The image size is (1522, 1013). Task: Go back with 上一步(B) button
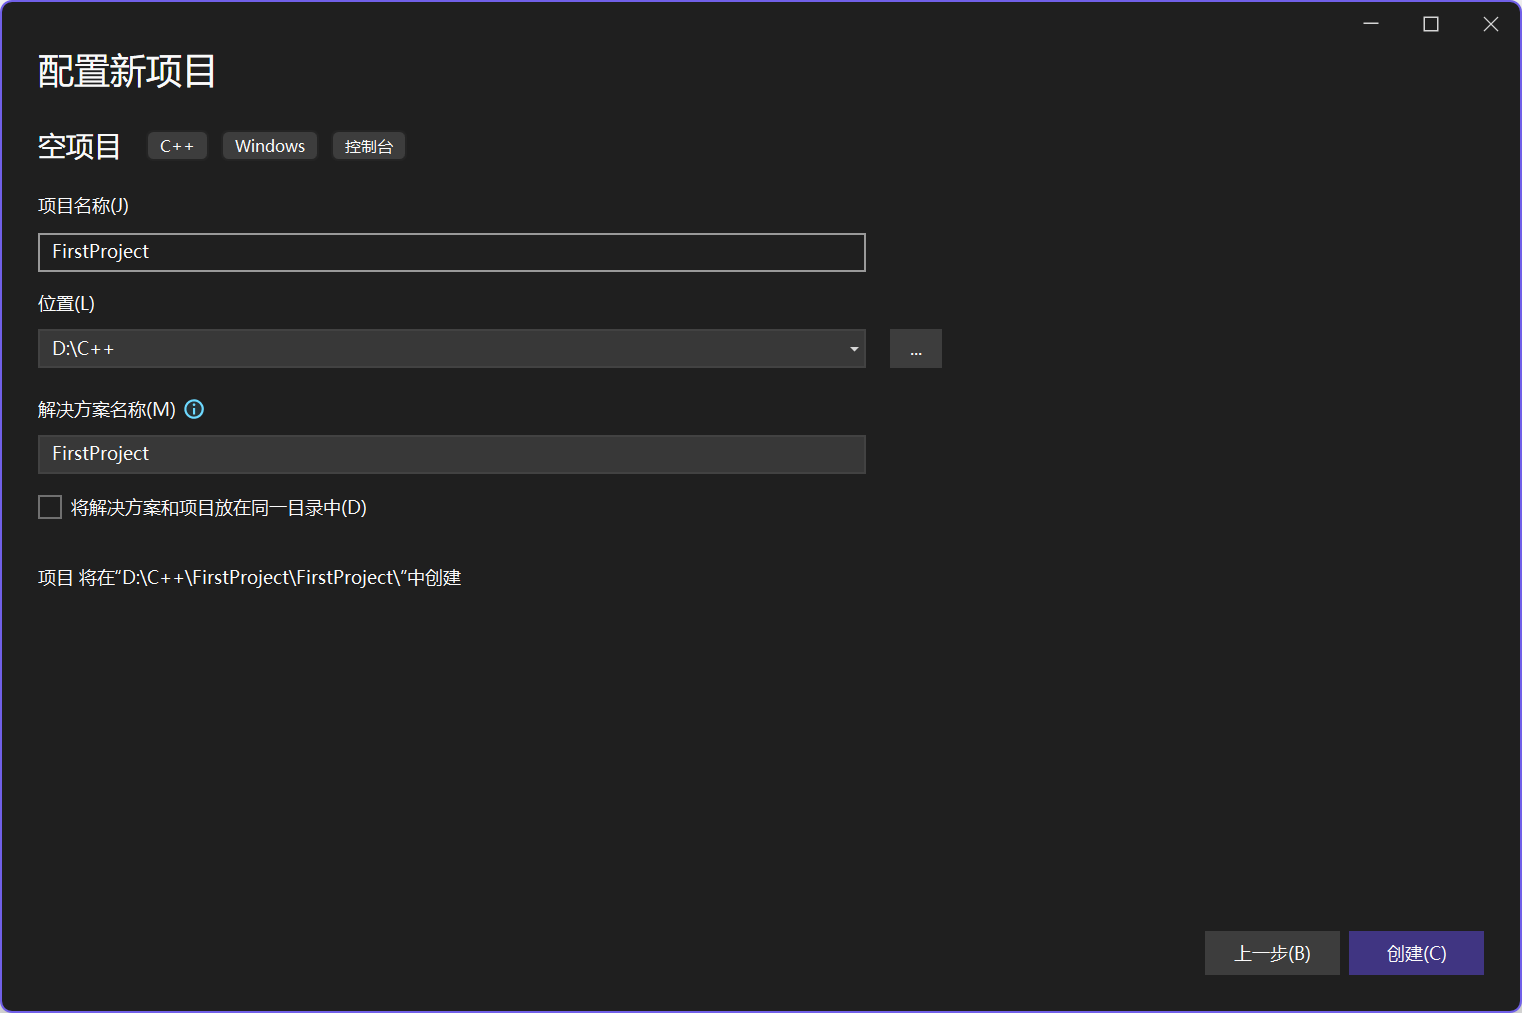click(1271, 953)
